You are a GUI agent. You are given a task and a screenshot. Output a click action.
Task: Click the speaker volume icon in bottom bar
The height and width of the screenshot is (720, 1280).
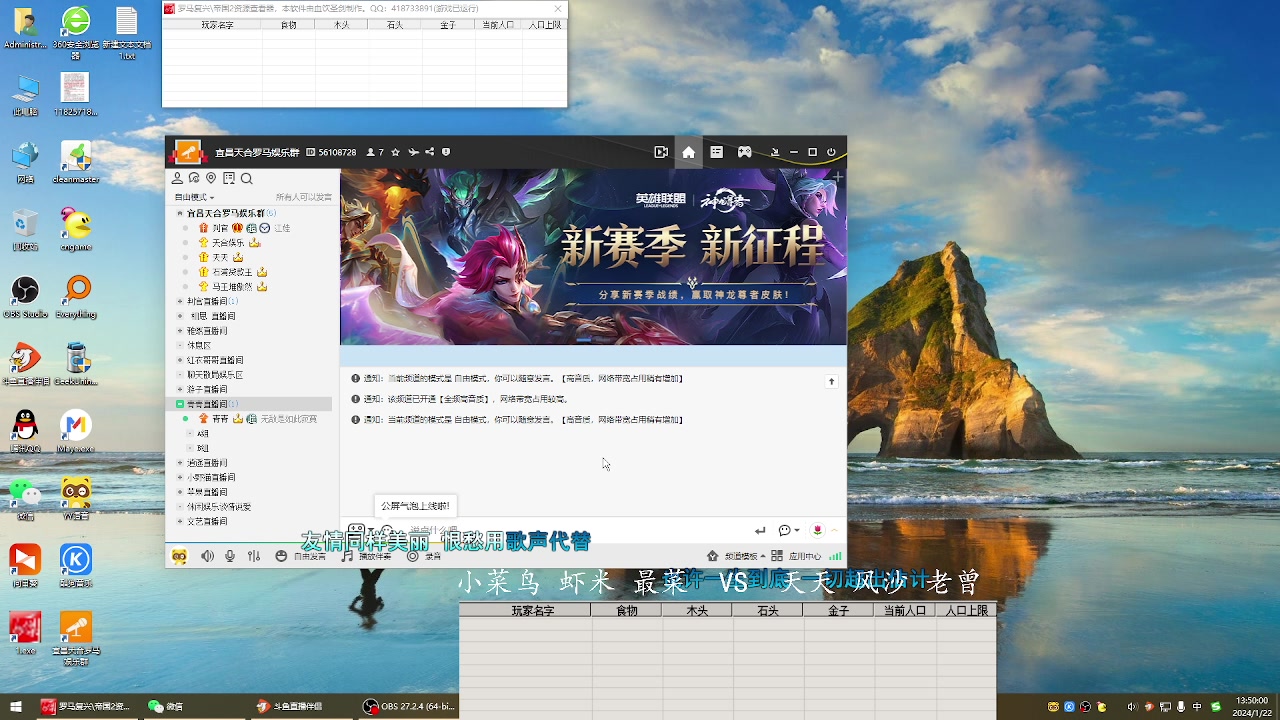(x=207, y=556)
